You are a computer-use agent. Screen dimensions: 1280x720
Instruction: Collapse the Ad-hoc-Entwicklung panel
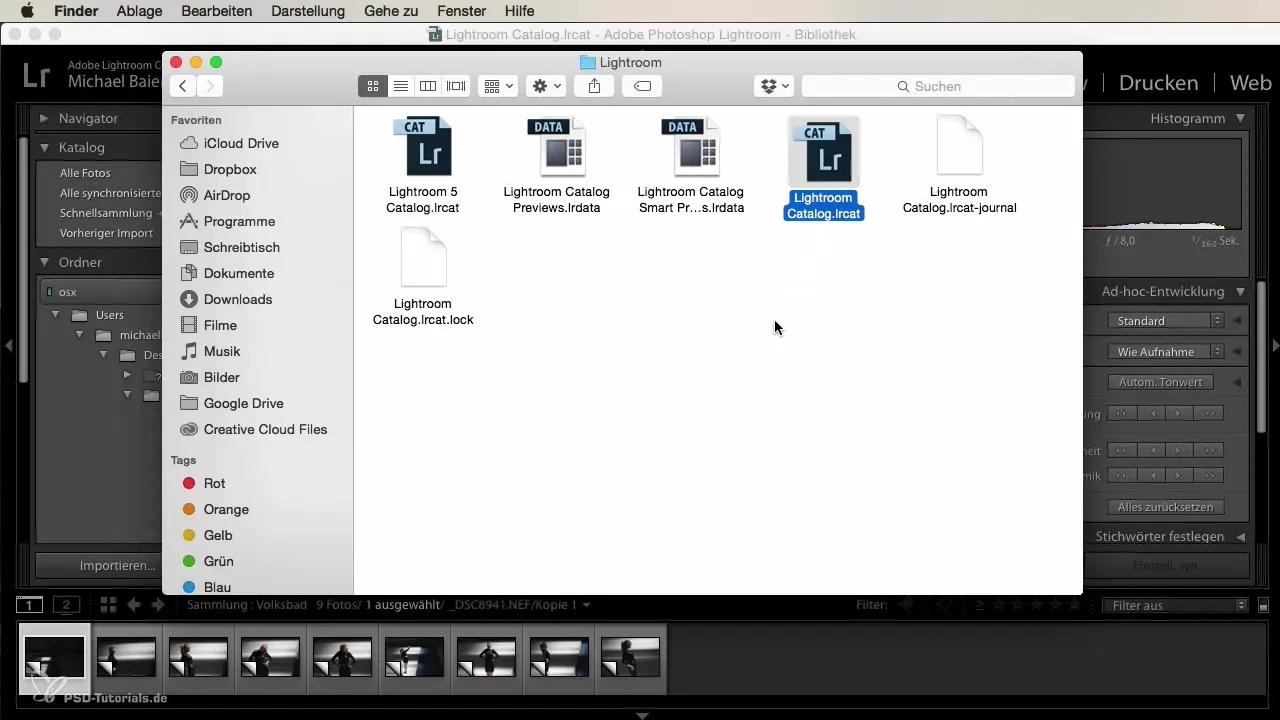coord(1240,291)
